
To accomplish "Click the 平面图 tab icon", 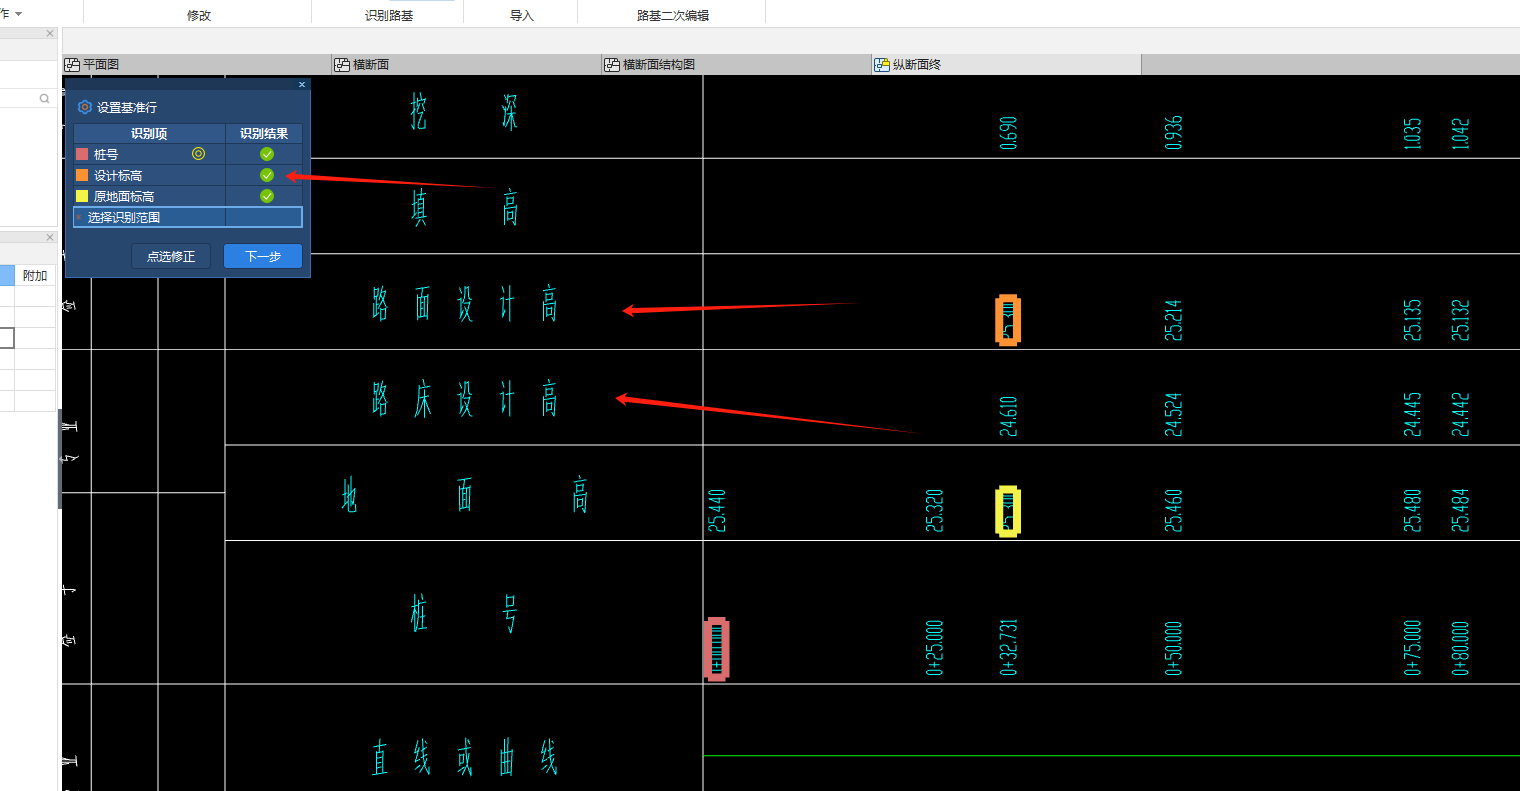I will point(72,64).
